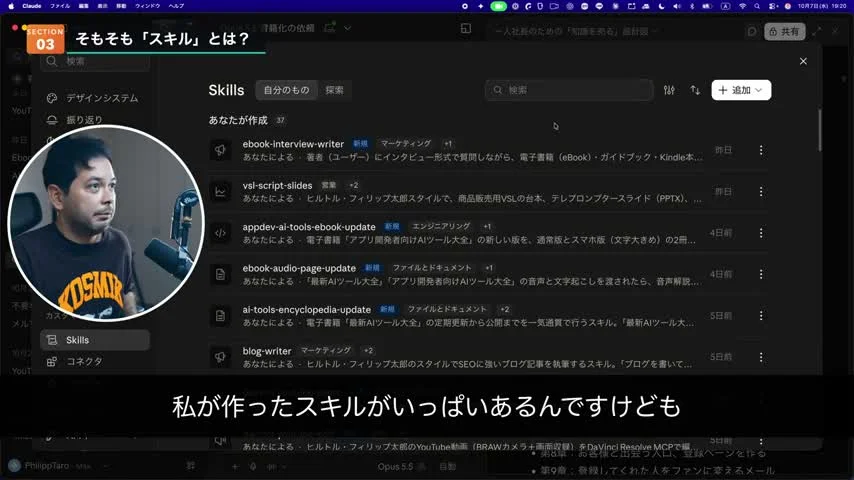Open デザインシステム in the sidebar
854x480 pixels.
click(x=95, y=98)
